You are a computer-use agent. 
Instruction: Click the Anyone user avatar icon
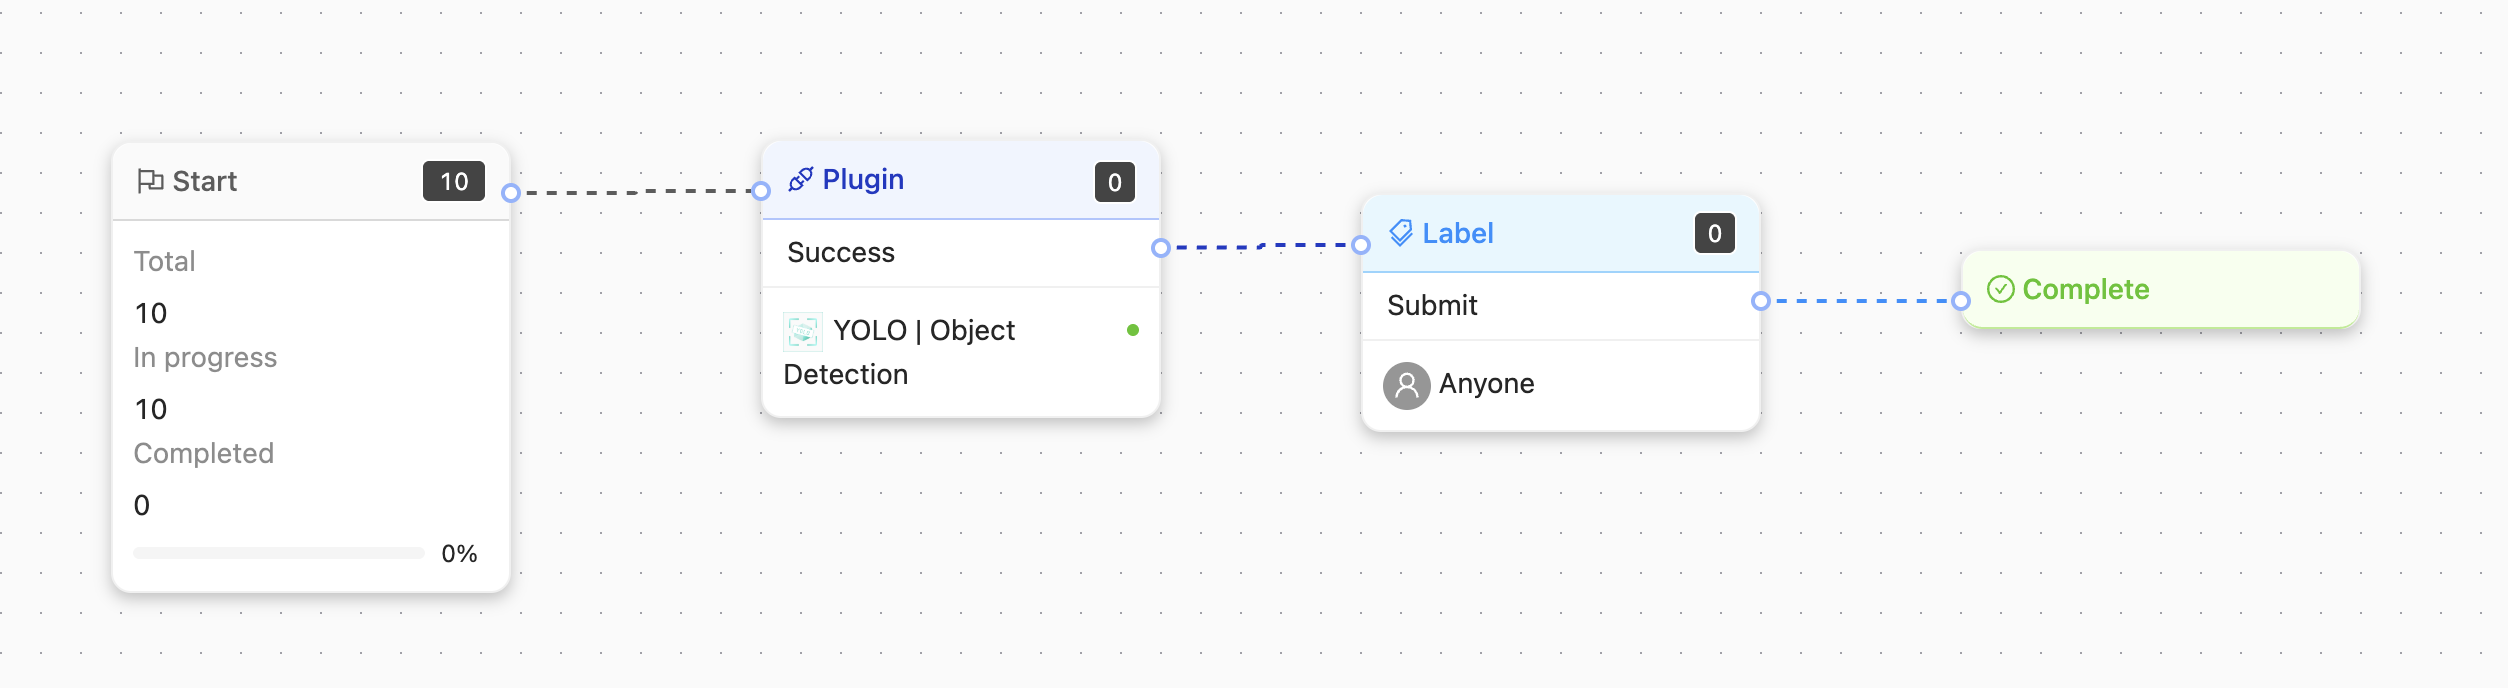(1406, 385)
